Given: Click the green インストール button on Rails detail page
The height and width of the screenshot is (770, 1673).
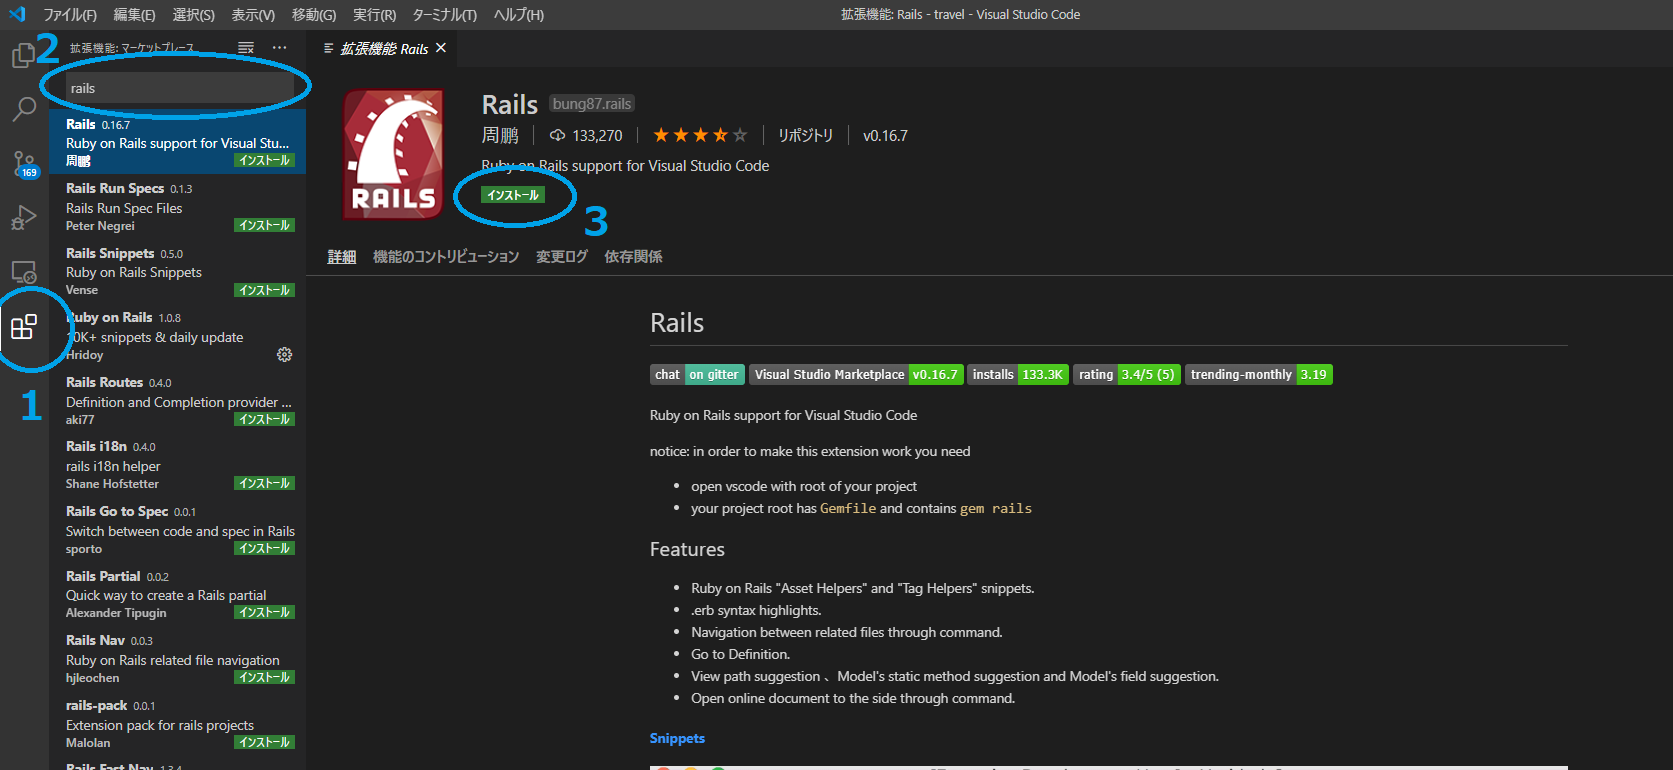Looking at the screenshot, I should click(x=513, y=195).
